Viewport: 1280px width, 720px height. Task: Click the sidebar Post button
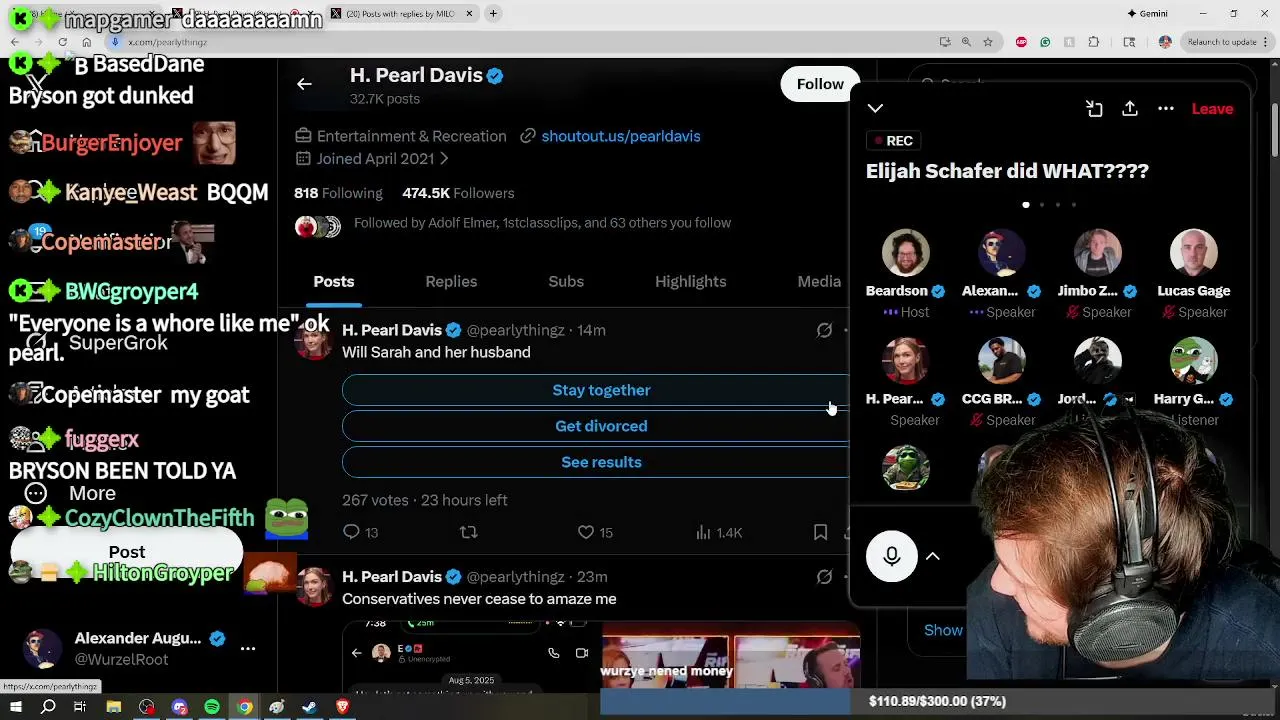pos(127,552)
